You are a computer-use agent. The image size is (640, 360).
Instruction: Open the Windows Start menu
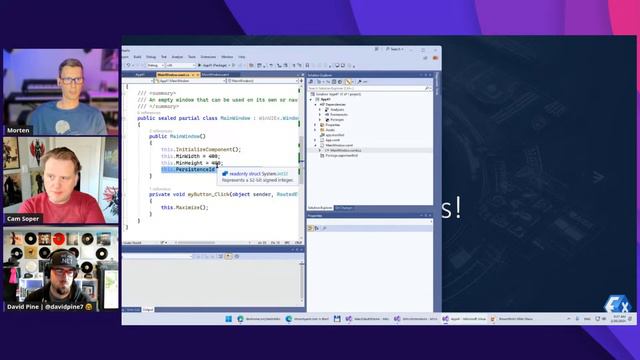[x=229, y=319]
